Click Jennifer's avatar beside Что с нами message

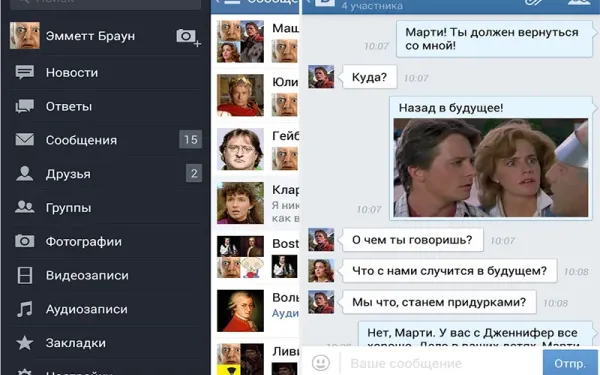(321, 271)
